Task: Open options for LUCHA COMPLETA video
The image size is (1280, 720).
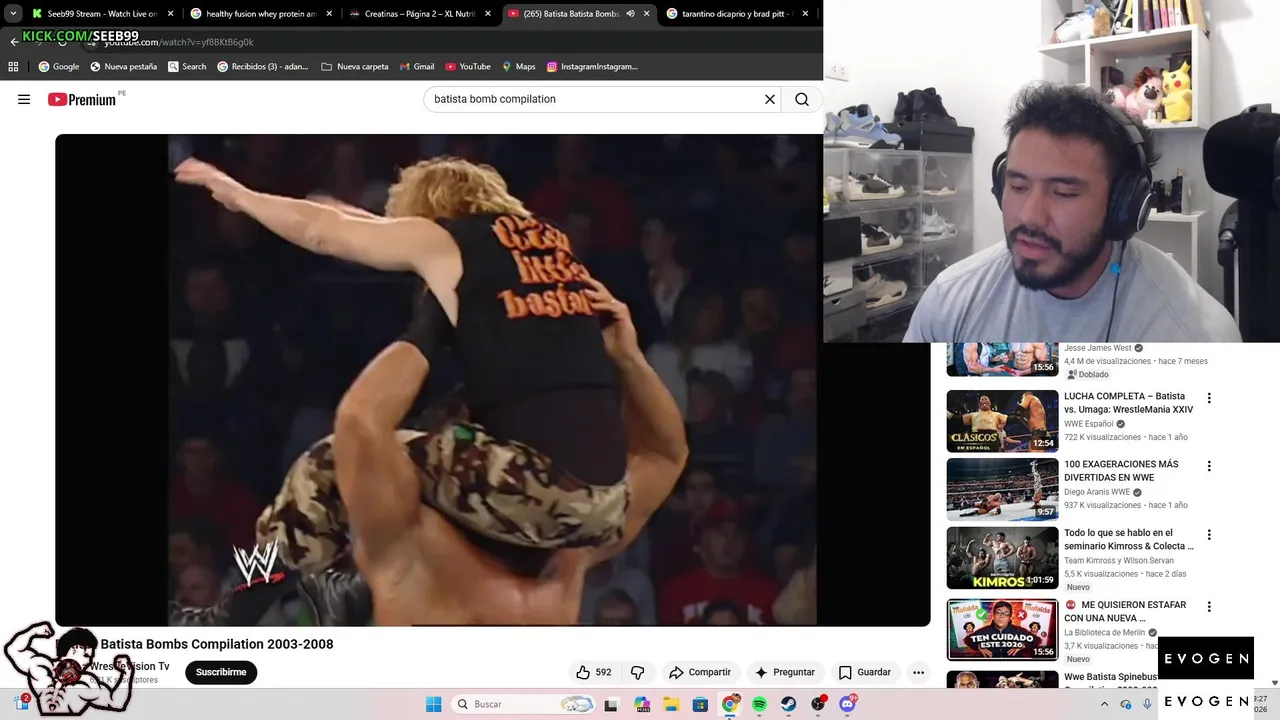Action: click(1209, 398)
